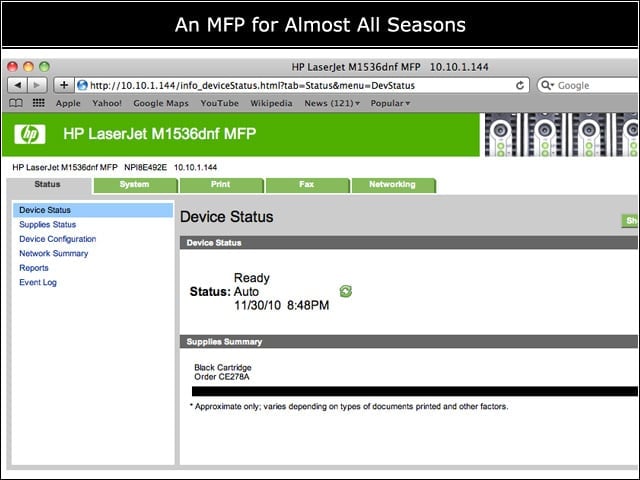Open the Yahoo! bookmark
Viewport: 640px width, 480px height.
pos(107,103)
